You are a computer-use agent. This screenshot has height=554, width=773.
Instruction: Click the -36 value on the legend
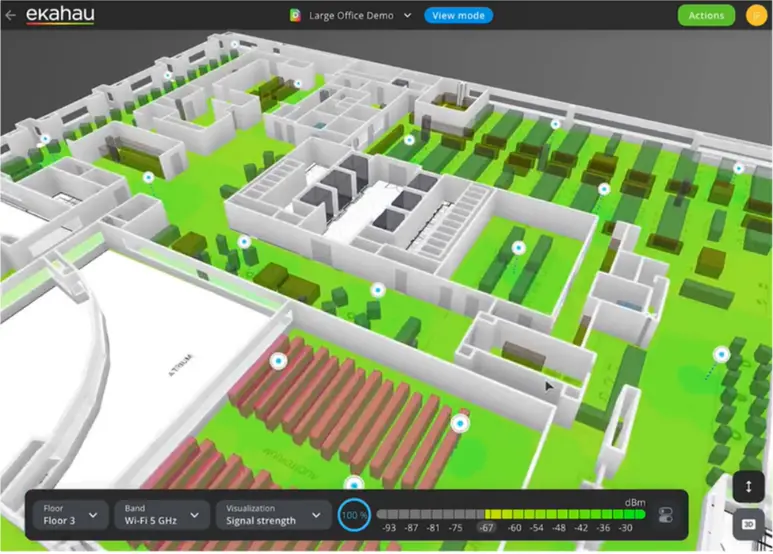point(603,528)
